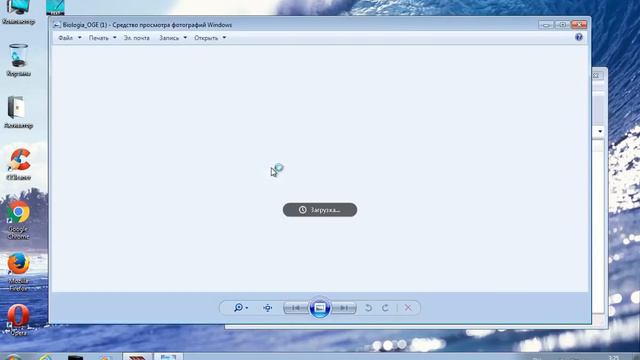Select the Google Chrome desktop icon
The image size is (640, 360).
(18, 220)
